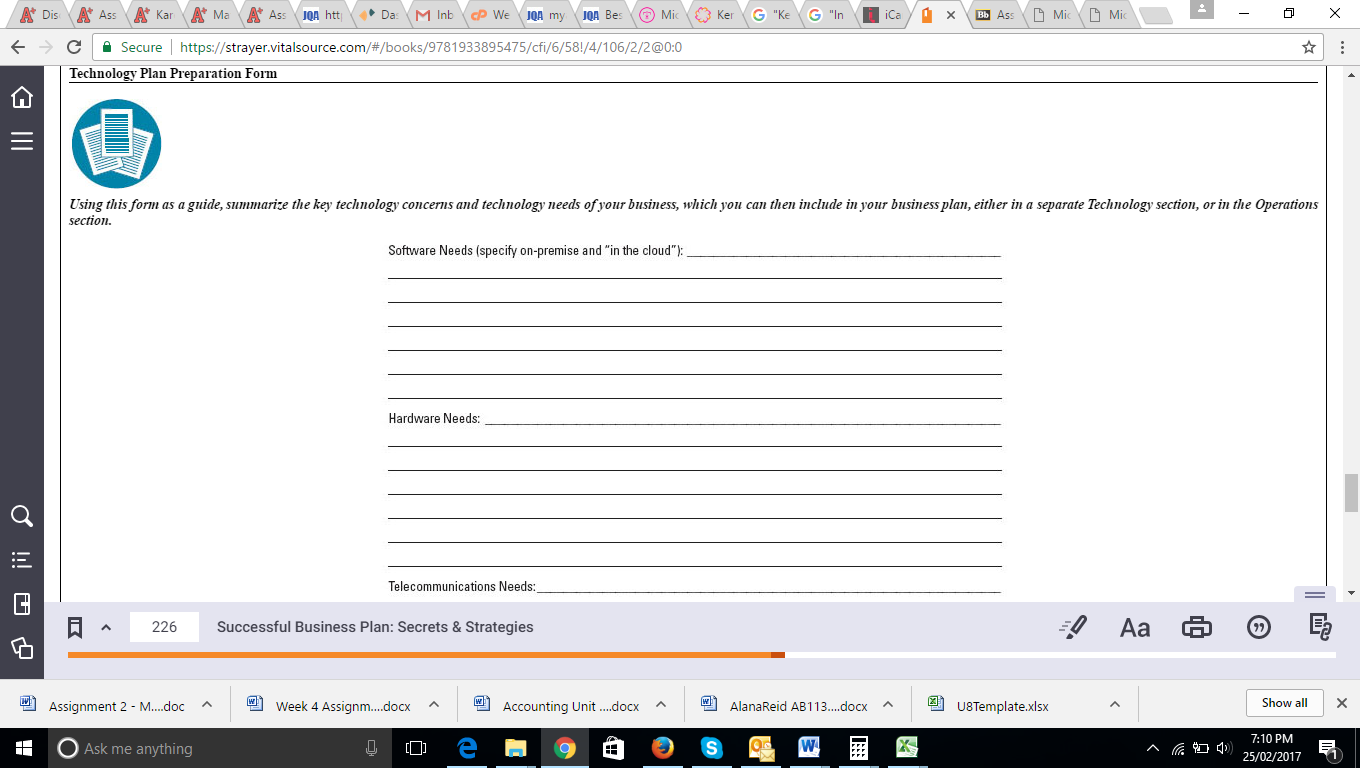Open the highlighter tool icon
This screenshot has height=768, width=1360.
click(1073, 627)
